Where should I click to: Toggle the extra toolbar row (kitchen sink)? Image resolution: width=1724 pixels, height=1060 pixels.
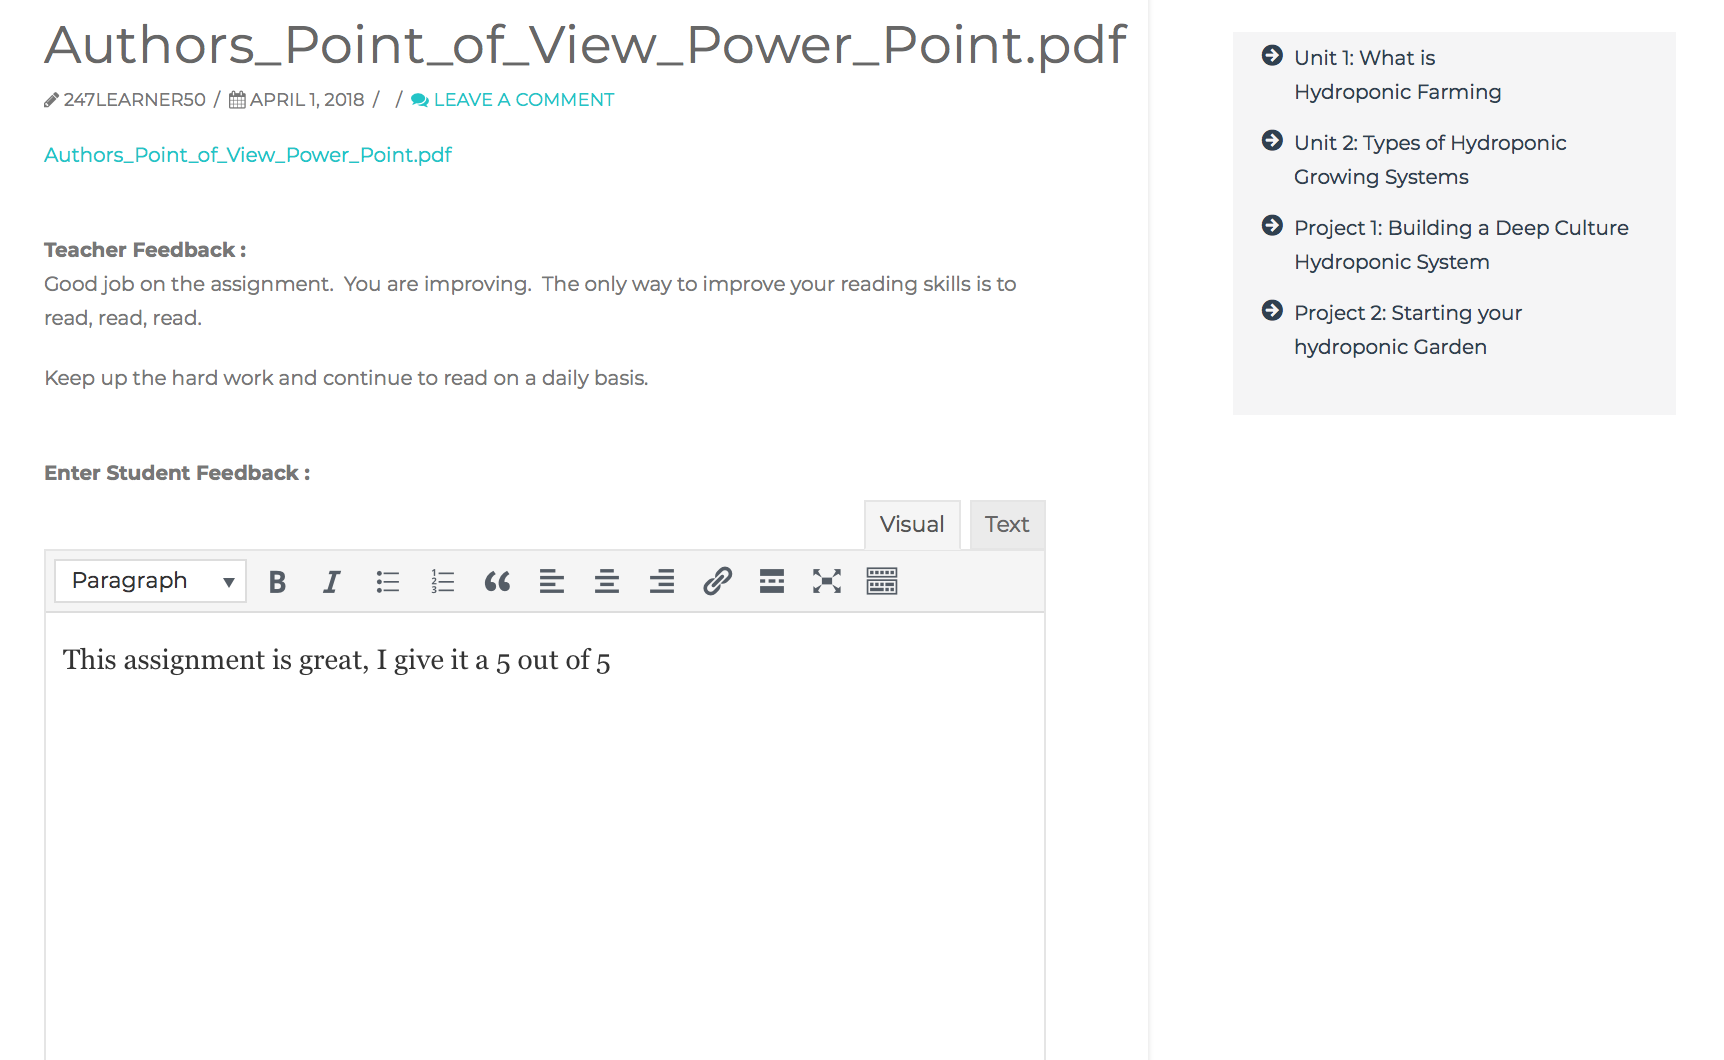[x=882, y=582]
